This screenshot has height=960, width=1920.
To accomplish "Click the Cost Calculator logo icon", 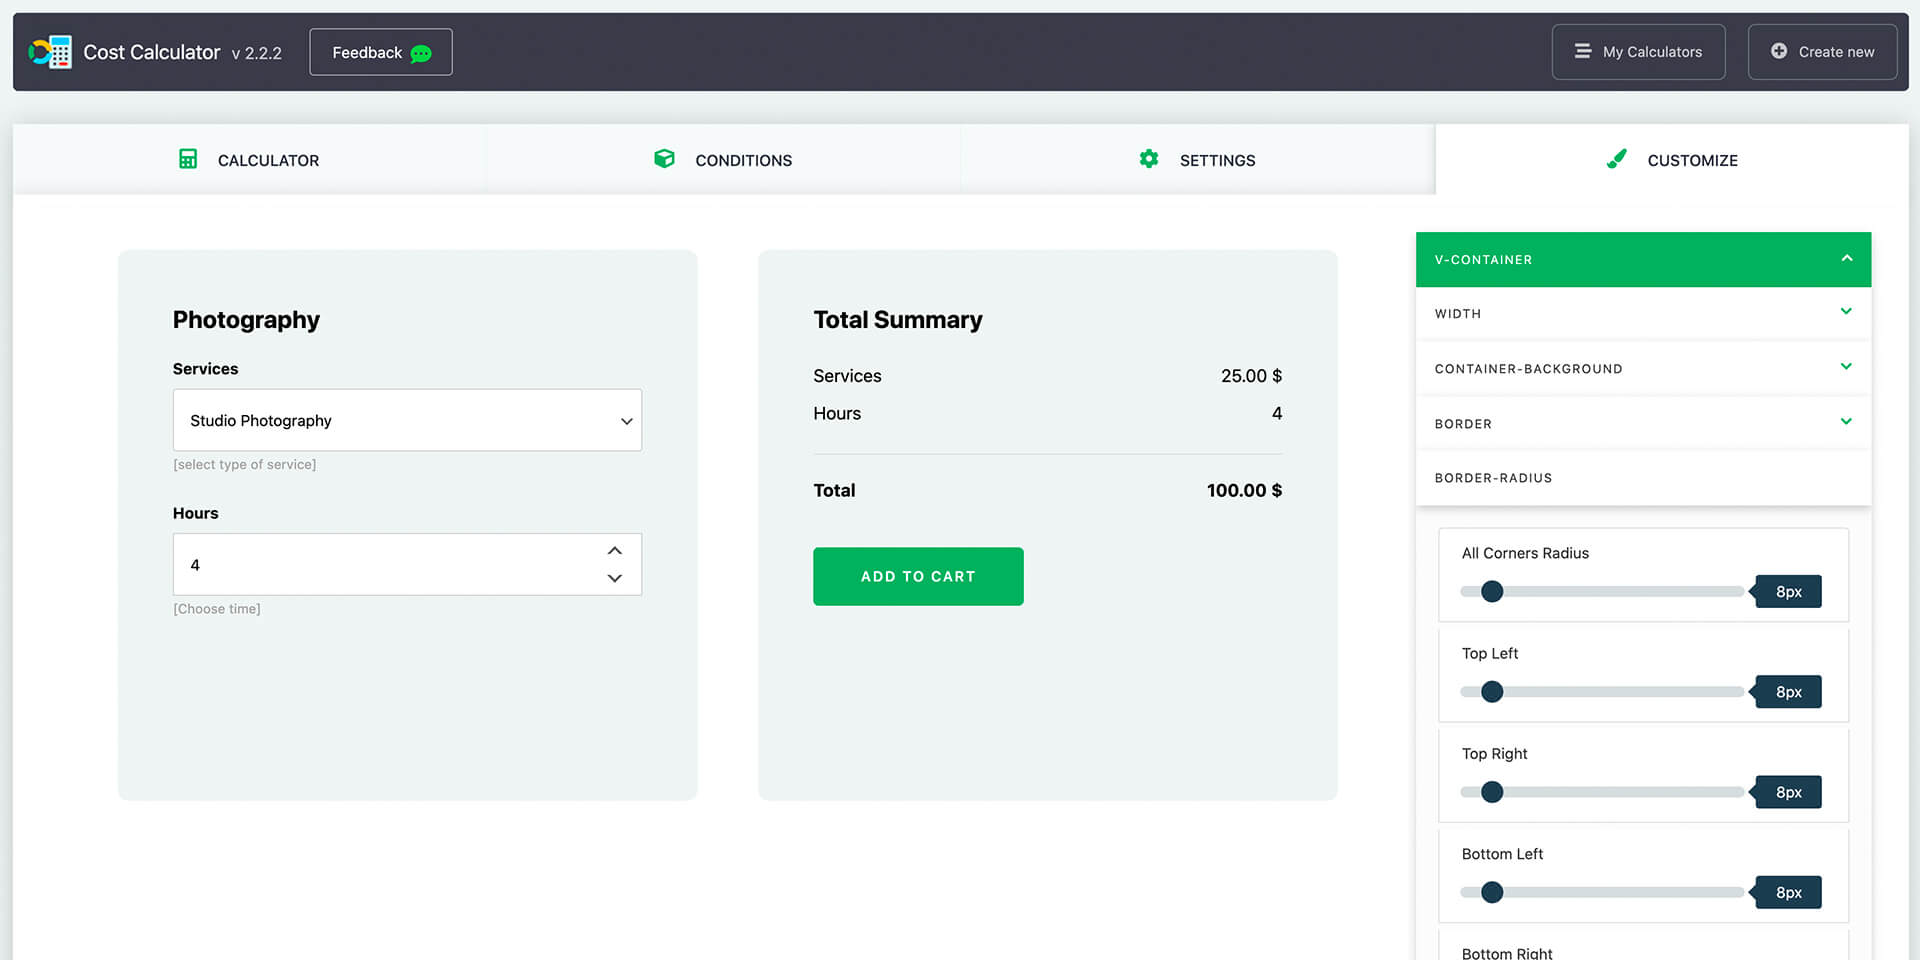I will [x=50, y=51].
